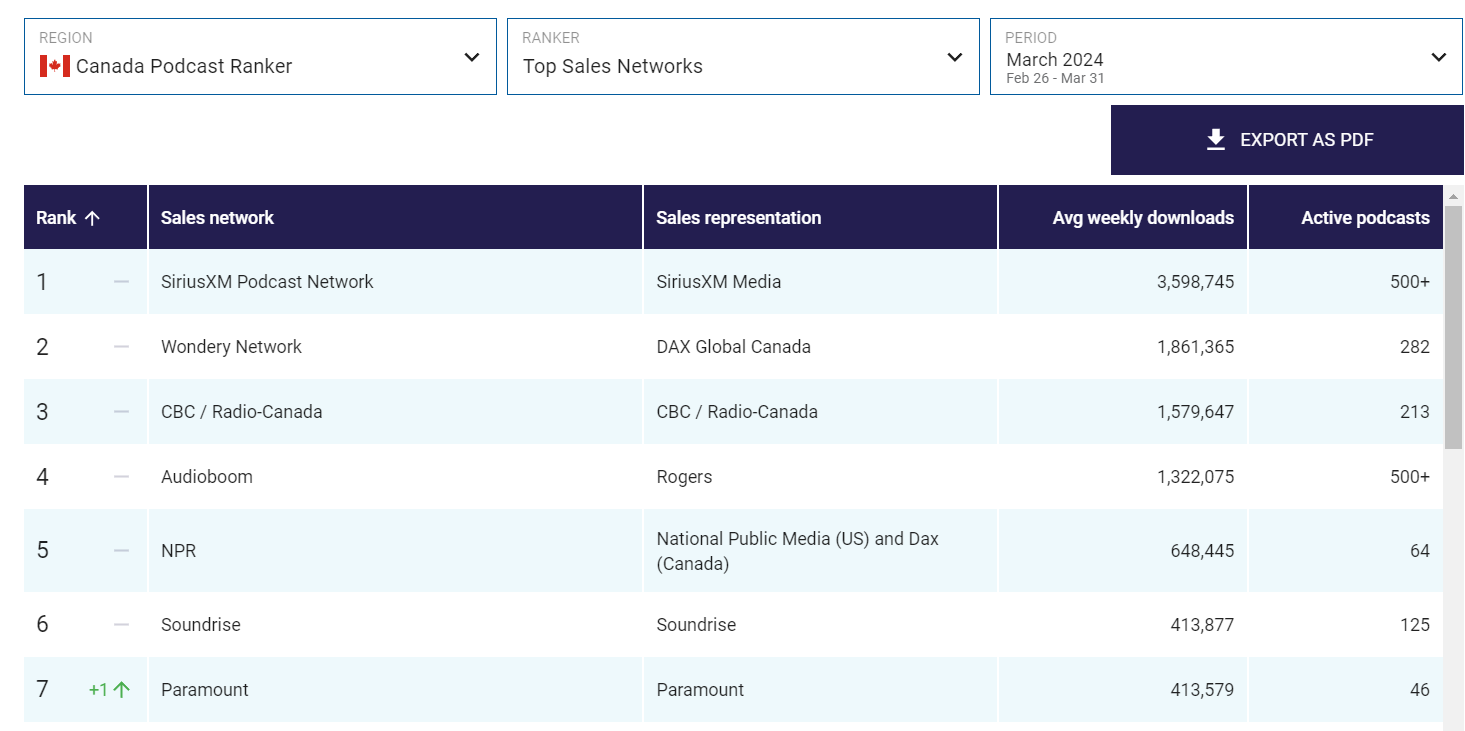Click 125 active podcasts value

coord(1415,625)
